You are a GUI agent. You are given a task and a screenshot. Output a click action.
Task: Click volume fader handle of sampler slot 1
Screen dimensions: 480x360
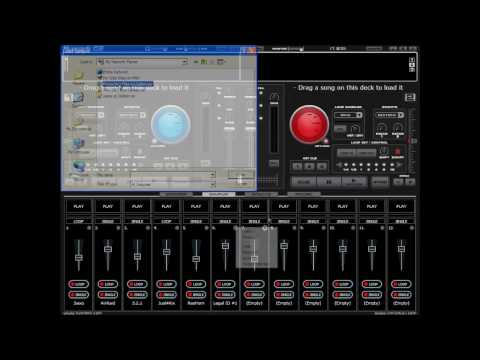point(79,257)
